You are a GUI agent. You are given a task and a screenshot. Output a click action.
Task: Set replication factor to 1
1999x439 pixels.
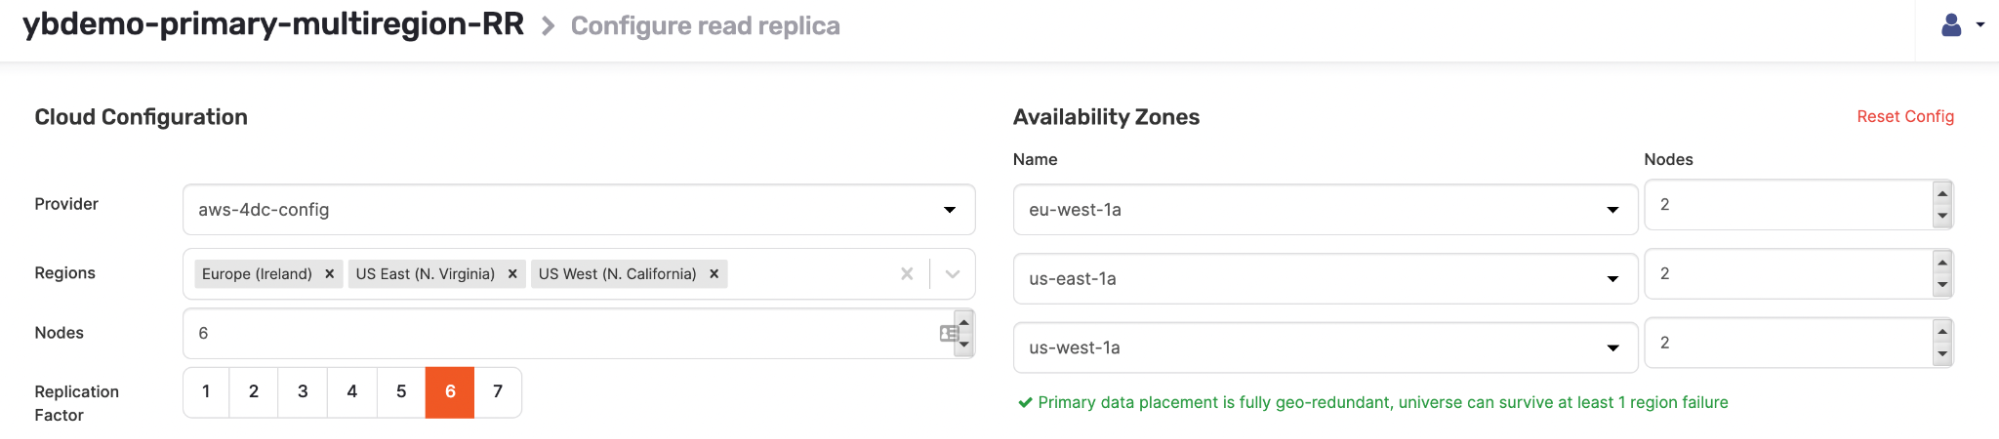206,392
